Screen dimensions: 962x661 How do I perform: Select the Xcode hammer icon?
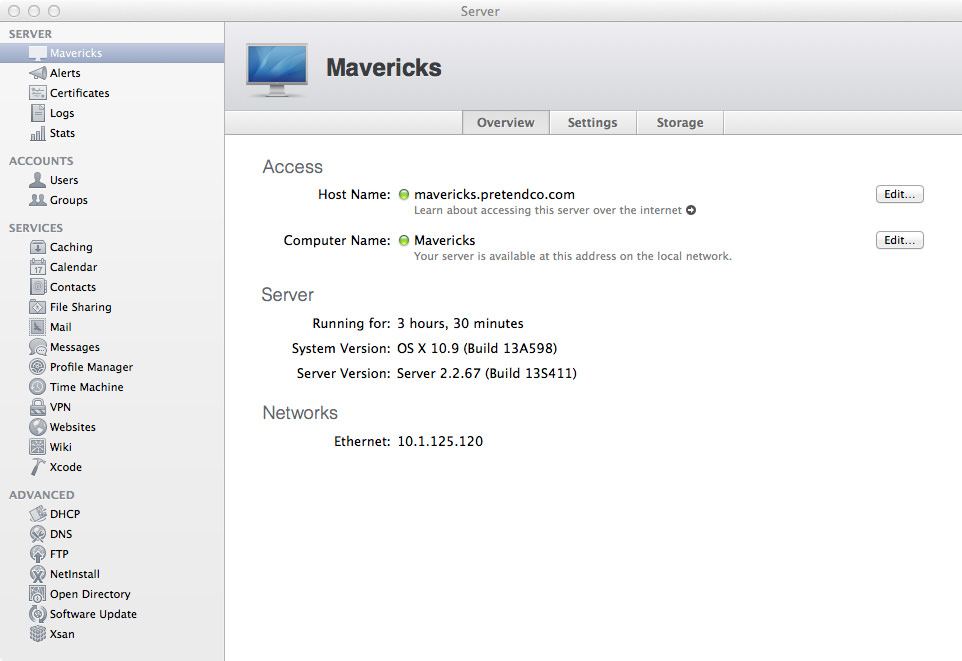pyautogui.click(x=37, y=467)
